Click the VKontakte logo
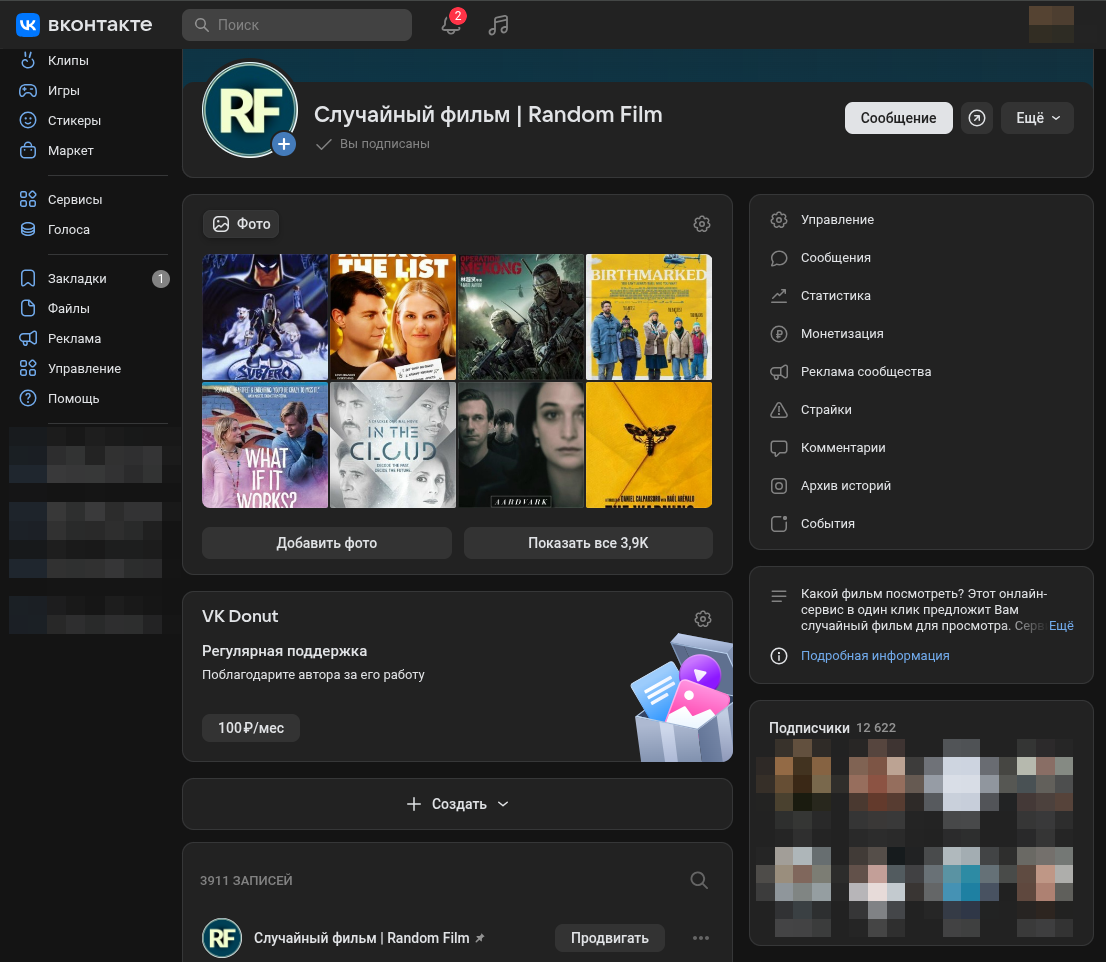1106x962 pixels. pos(84,25)
